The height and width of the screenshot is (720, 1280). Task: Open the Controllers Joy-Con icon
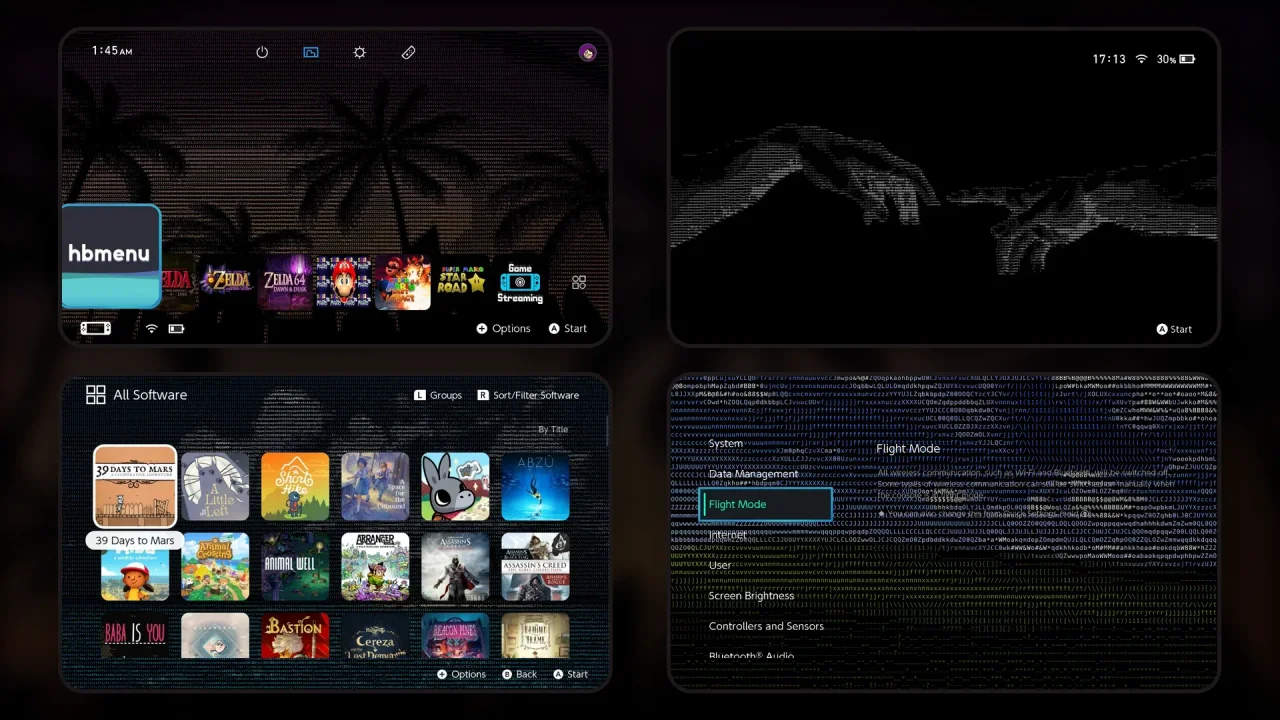click(408, 52)
